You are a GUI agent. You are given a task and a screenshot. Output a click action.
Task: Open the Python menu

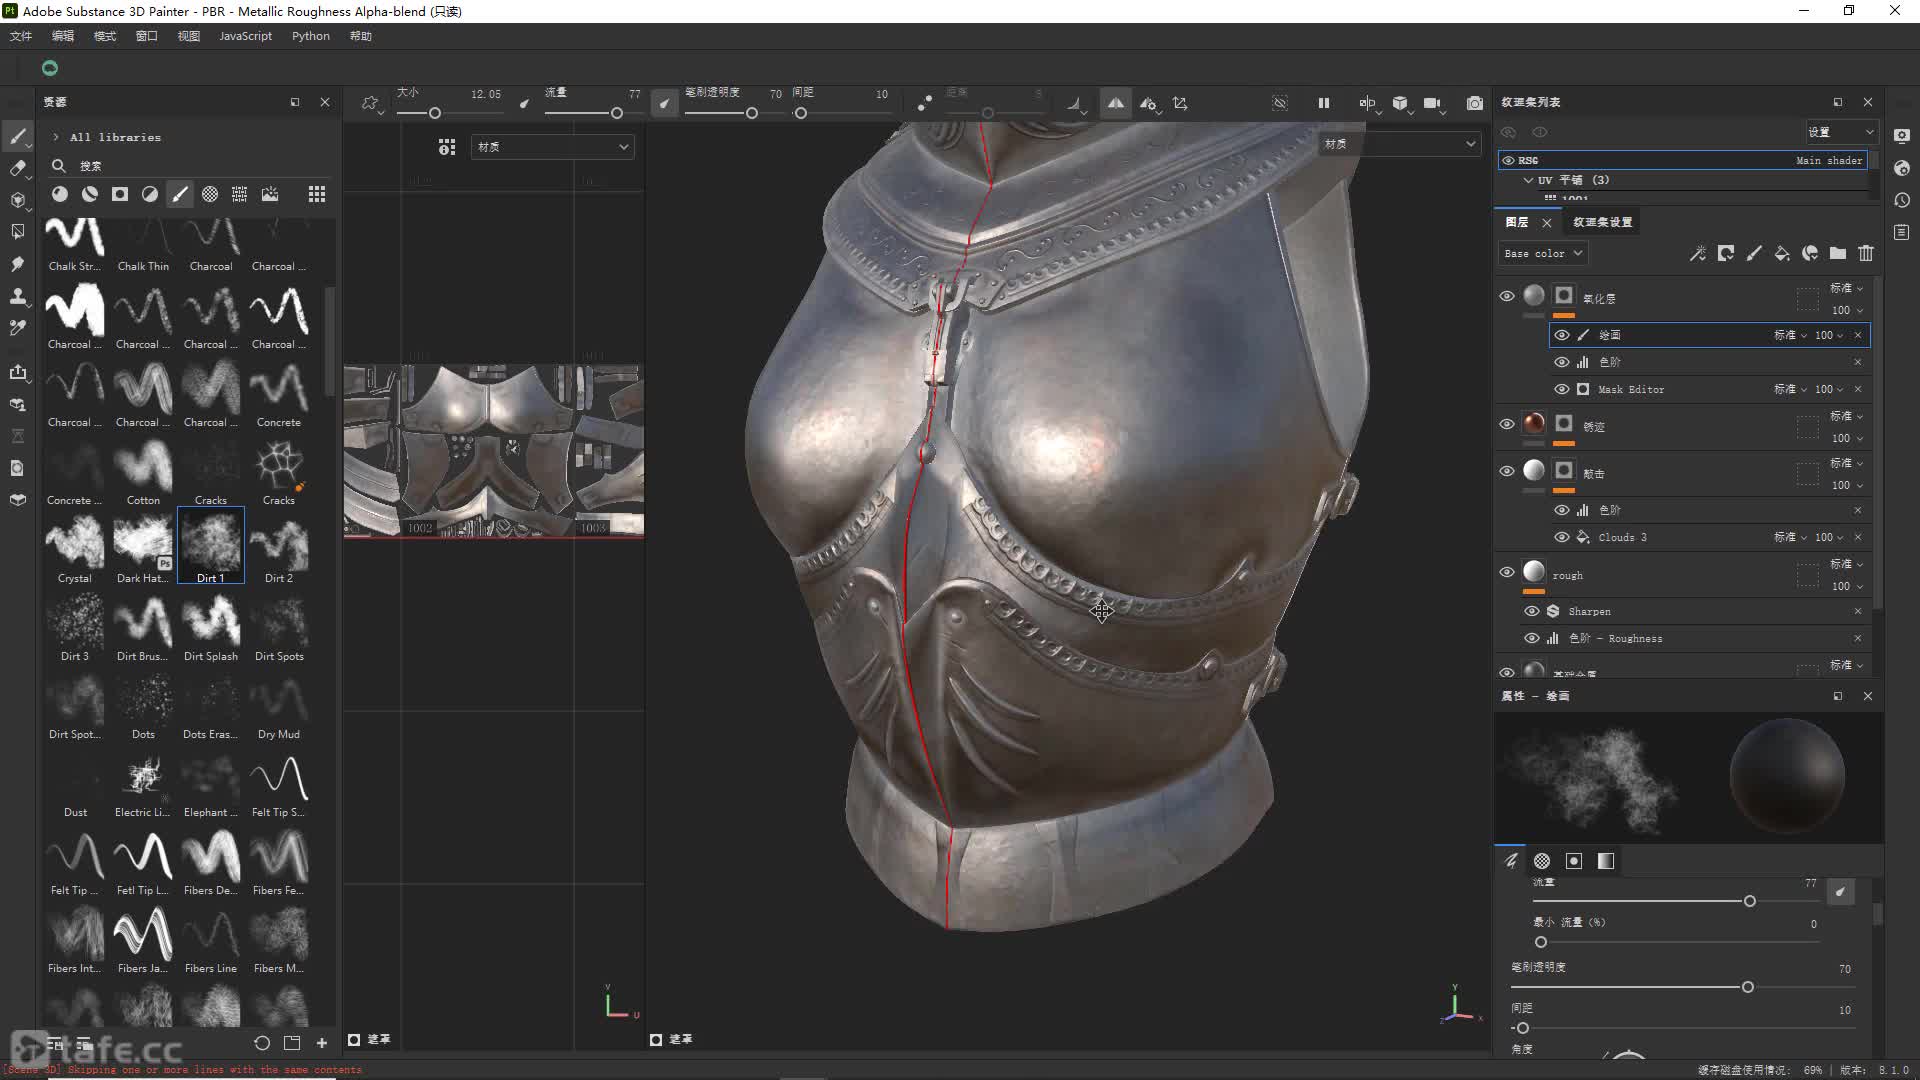pos(311,36)
